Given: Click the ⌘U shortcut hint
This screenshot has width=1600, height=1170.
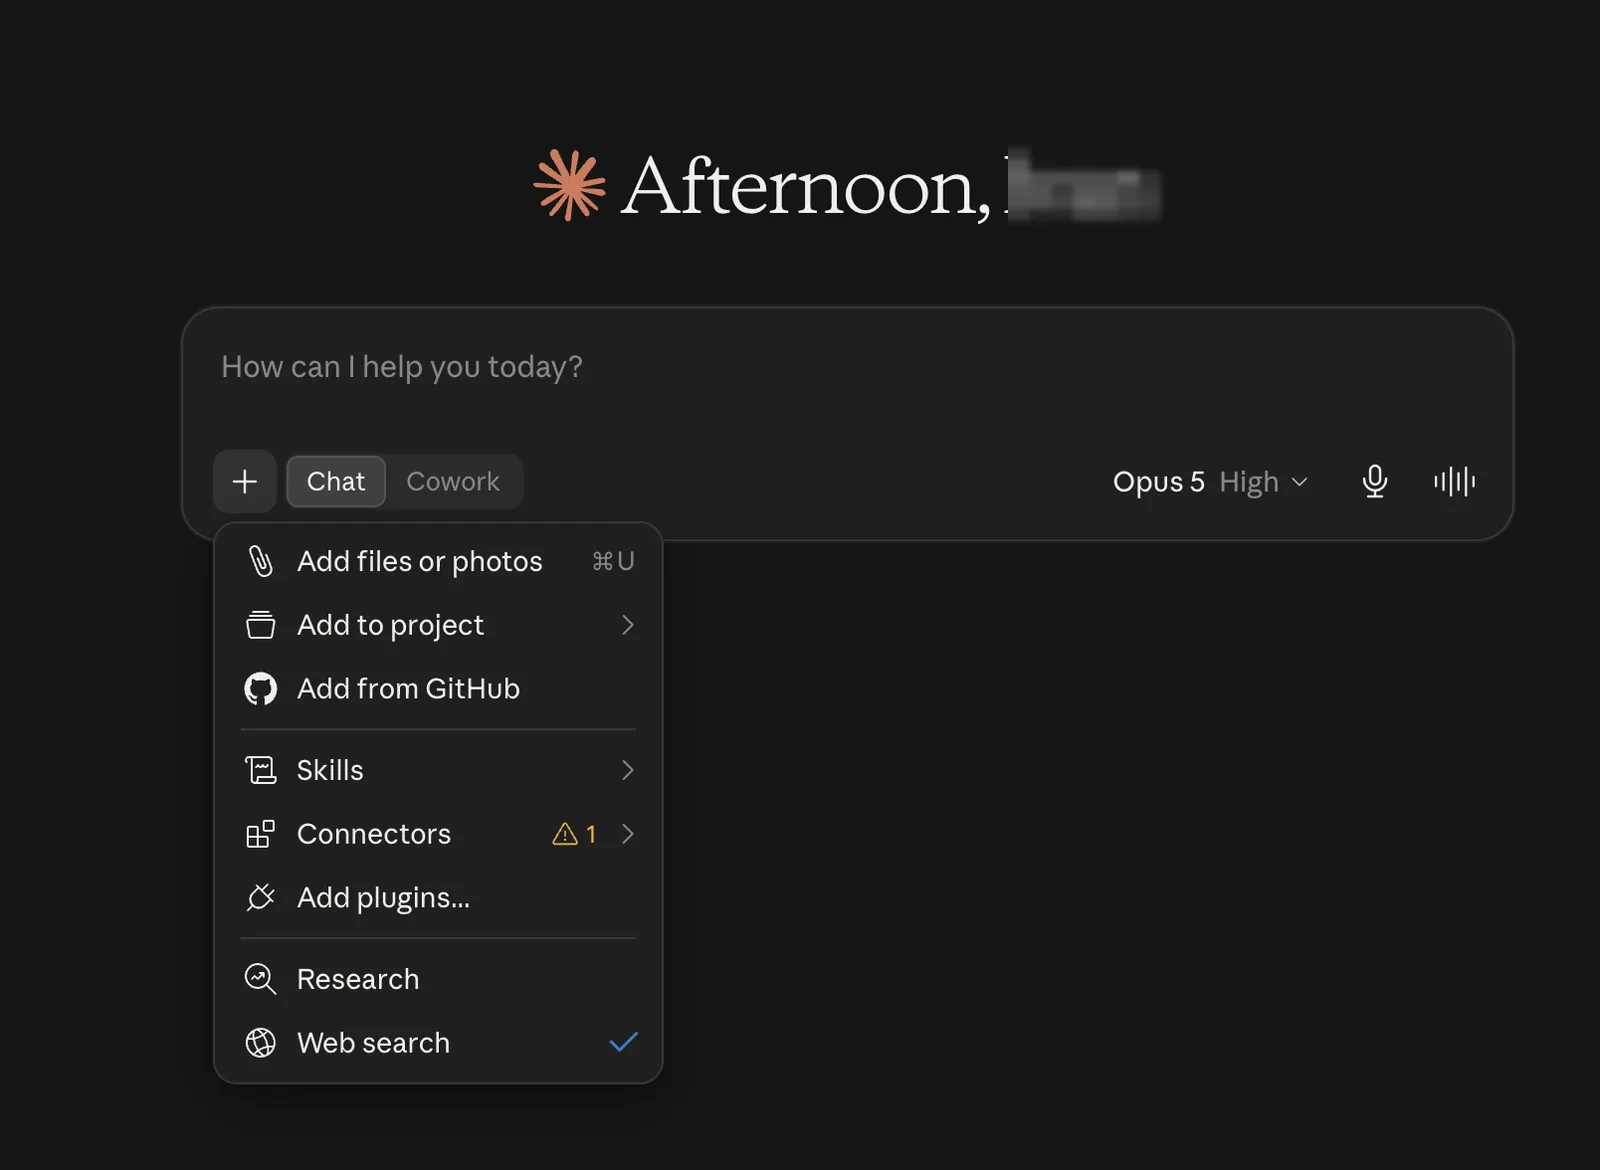Looking at the screenshot, I should (x=613, y=561).
